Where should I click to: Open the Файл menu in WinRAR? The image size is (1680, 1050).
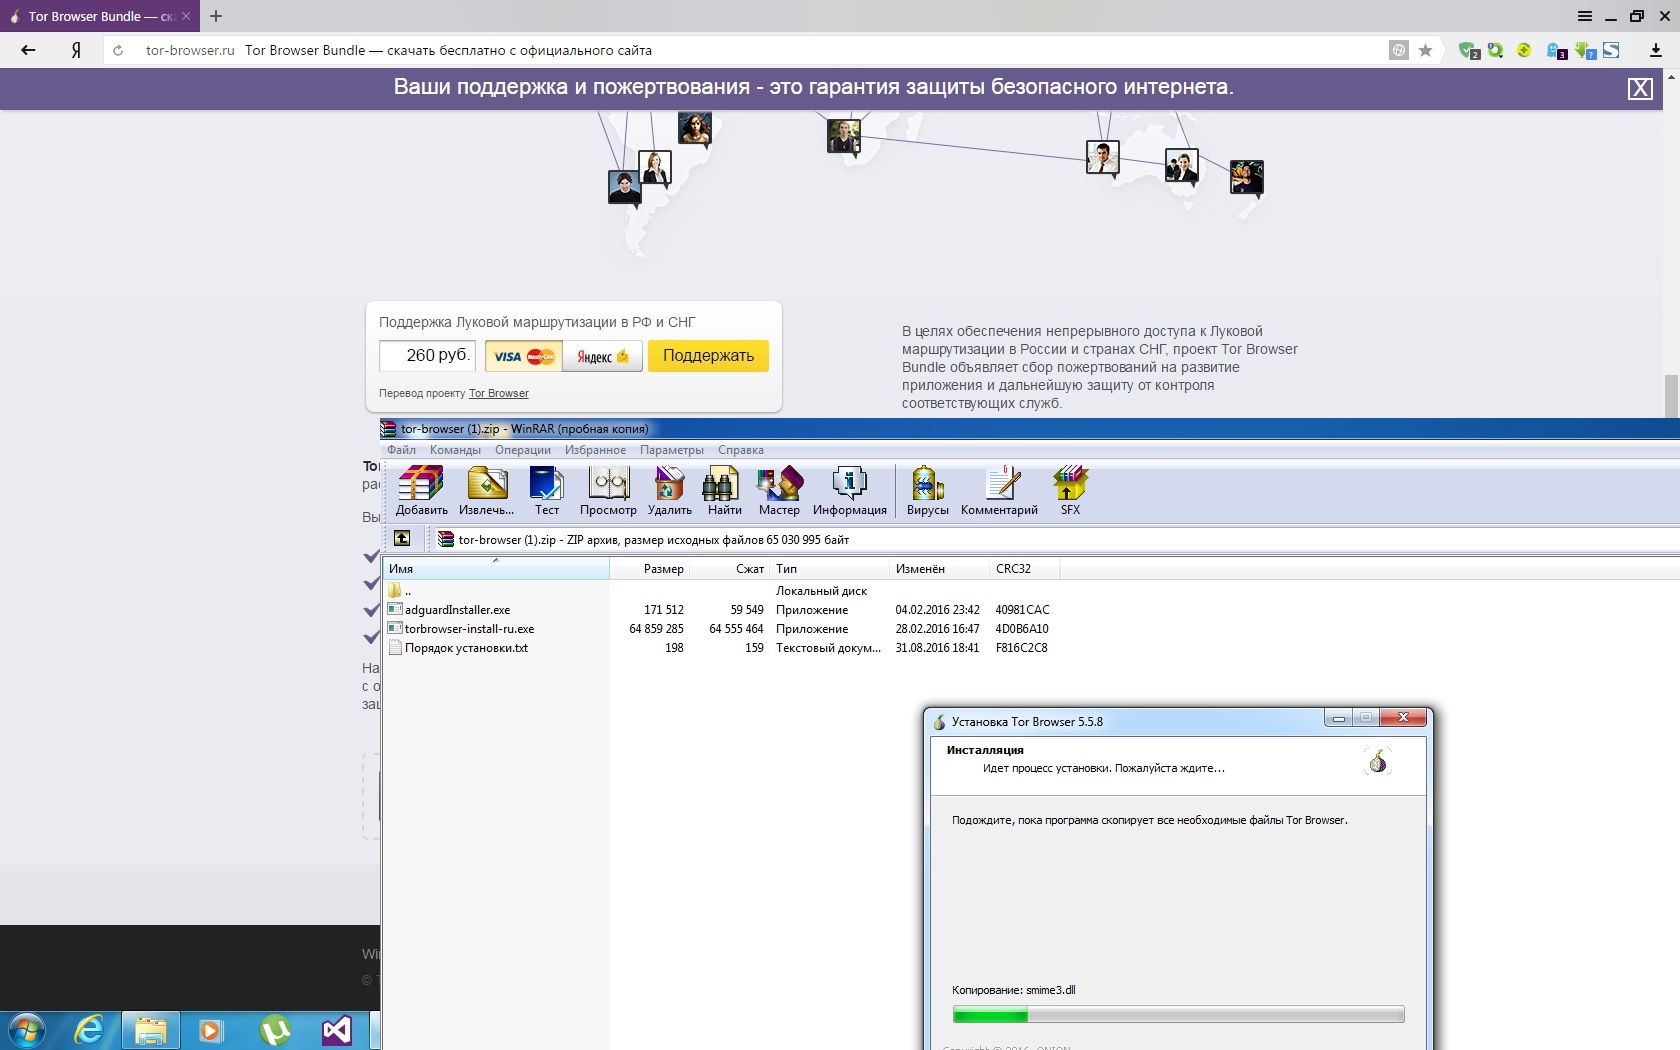click(401, 450)
